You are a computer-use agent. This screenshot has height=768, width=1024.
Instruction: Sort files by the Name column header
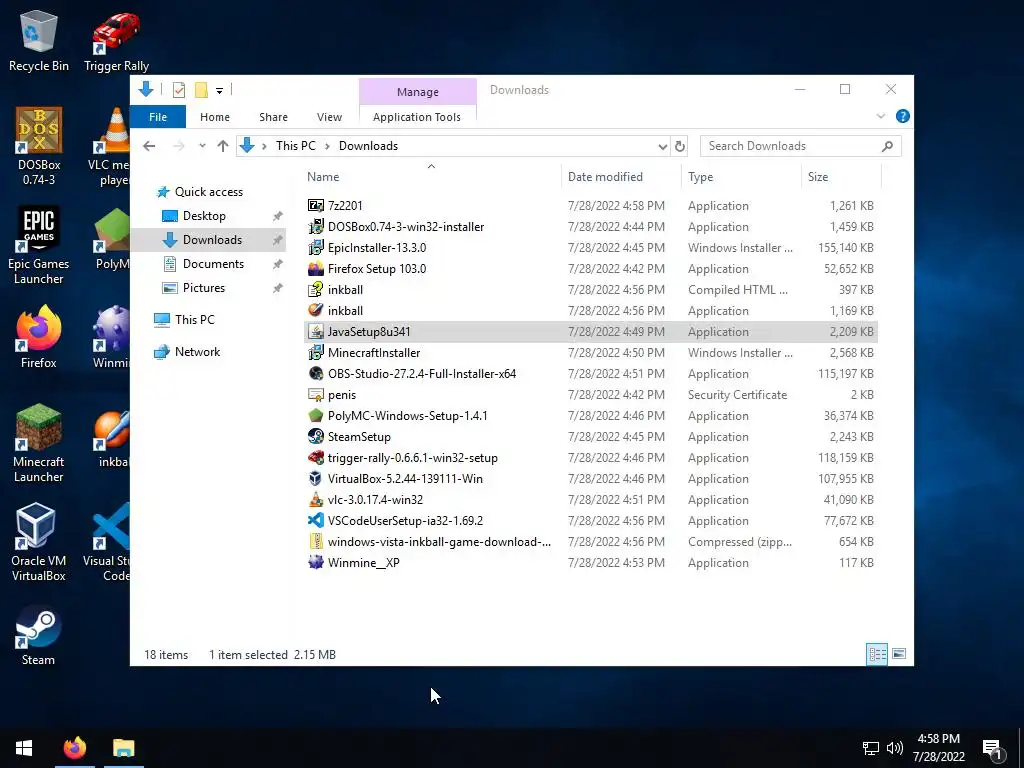[x=431, y=177]
